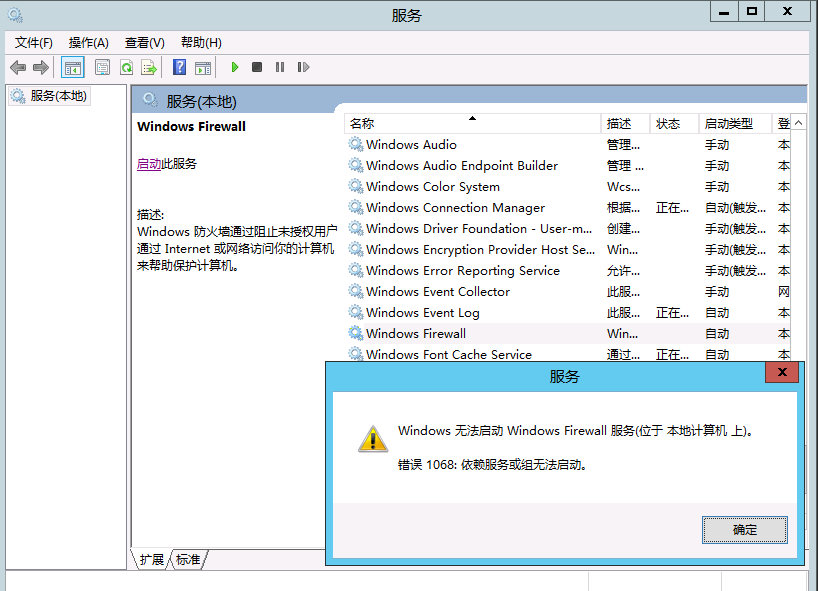818x591 pixels.
Task: Select Windows Encryption Provider Host Se... row
Action: click(x=480, y=249)
